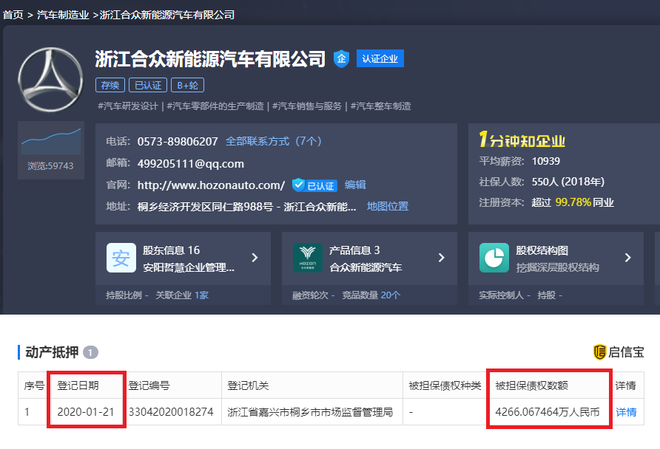Click the 认证企业 button
This screenshot has height=449, width=660.
tap(380, 58)
